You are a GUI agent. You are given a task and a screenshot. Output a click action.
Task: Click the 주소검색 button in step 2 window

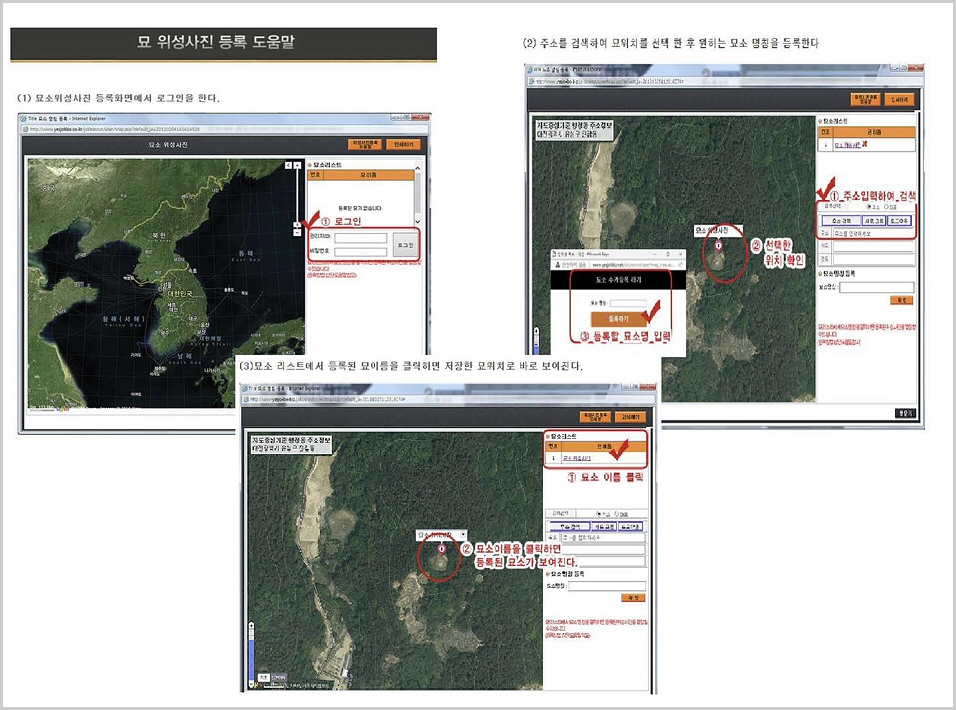(841, 221)
